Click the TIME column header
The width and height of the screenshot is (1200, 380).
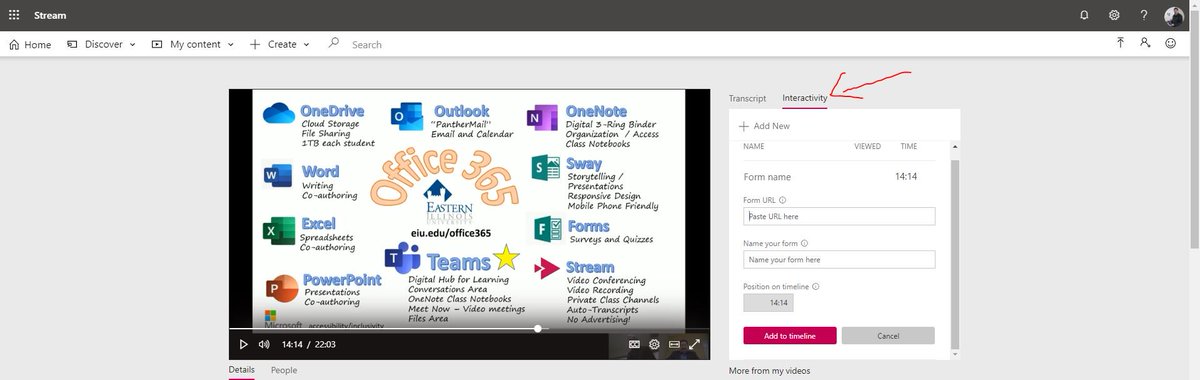(x=908, y=146)
